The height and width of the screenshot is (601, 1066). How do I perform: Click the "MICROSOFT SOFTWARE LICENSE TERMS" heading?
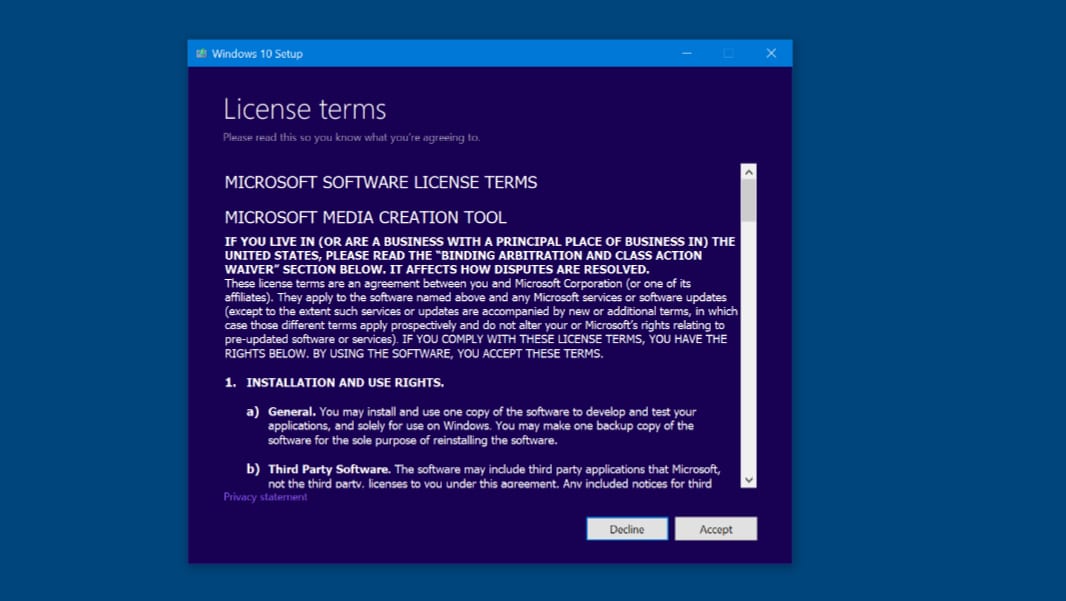[380, 182]
